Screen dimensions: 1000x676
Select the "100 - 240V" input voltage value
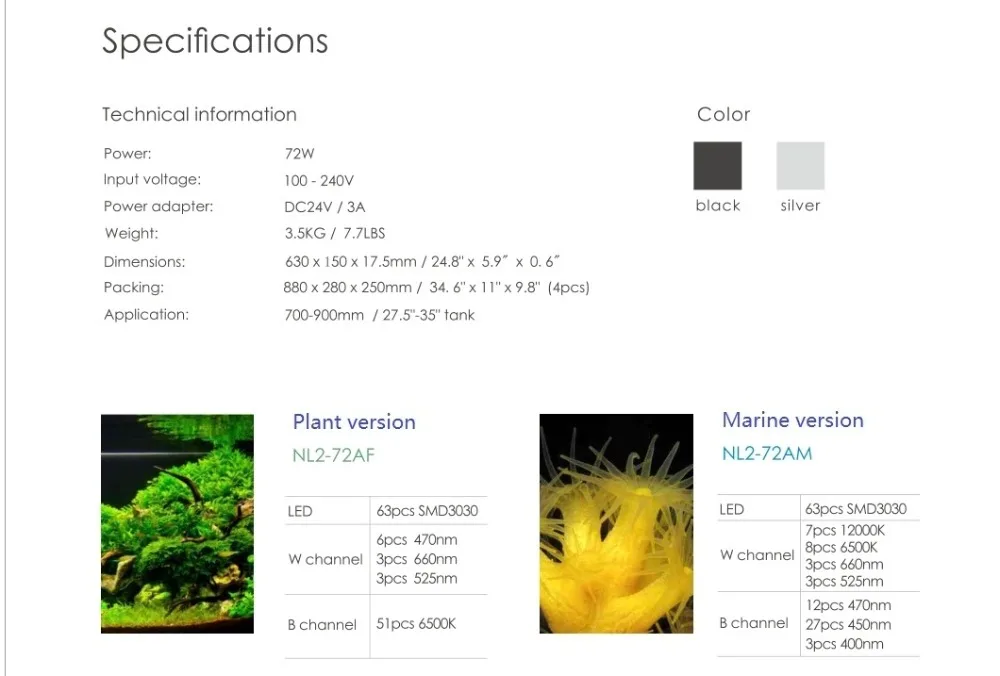[319, 180]
